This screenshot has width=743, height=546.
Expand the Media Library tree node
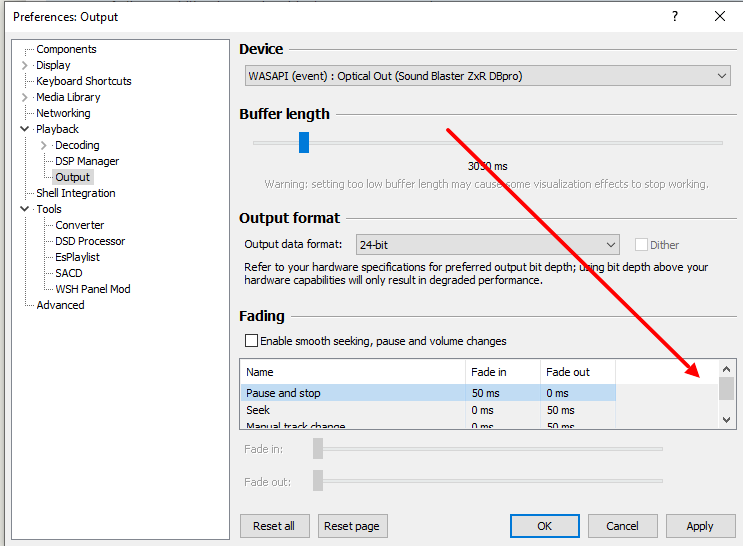point(25,97)
